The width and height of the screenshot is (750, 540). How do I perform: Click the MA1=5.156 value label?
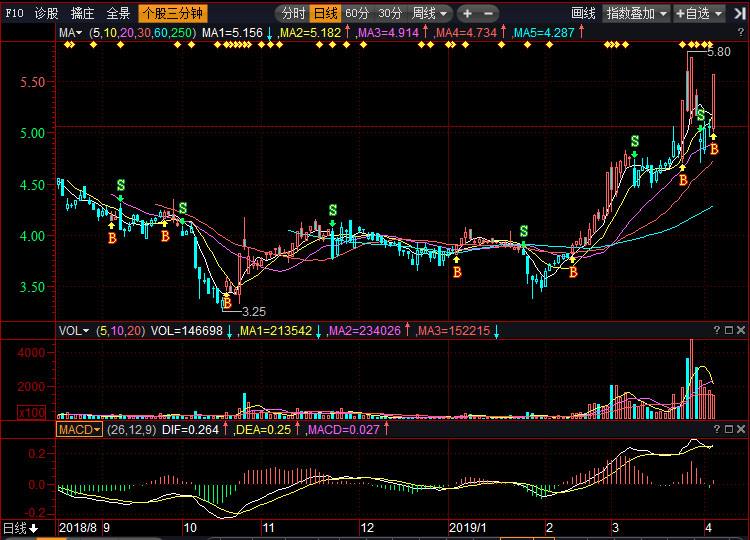(x=232, y=33)
